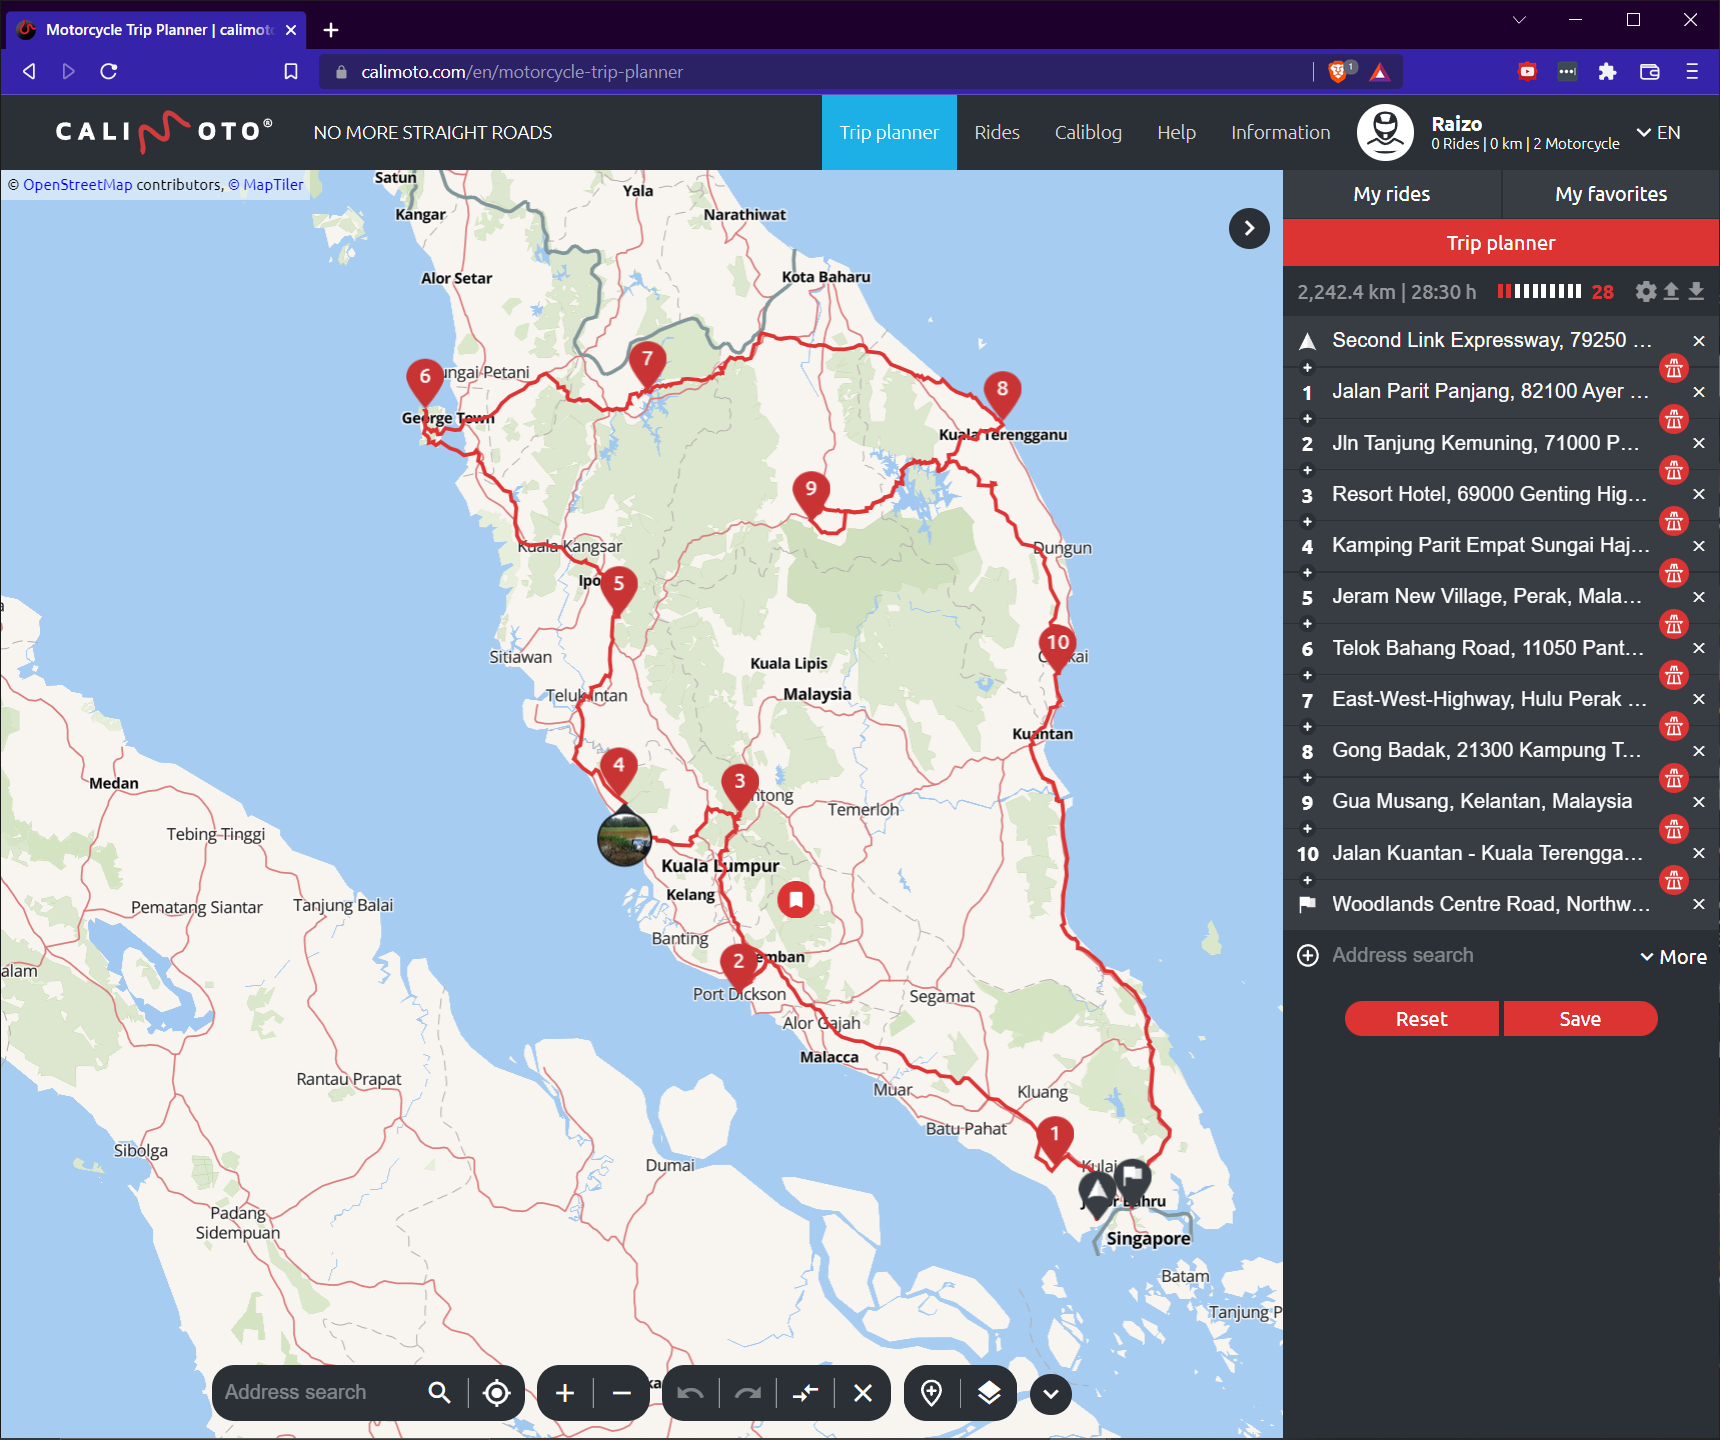Click the Save button
1720x1440 pixels.
[x=1580, y=1019]
